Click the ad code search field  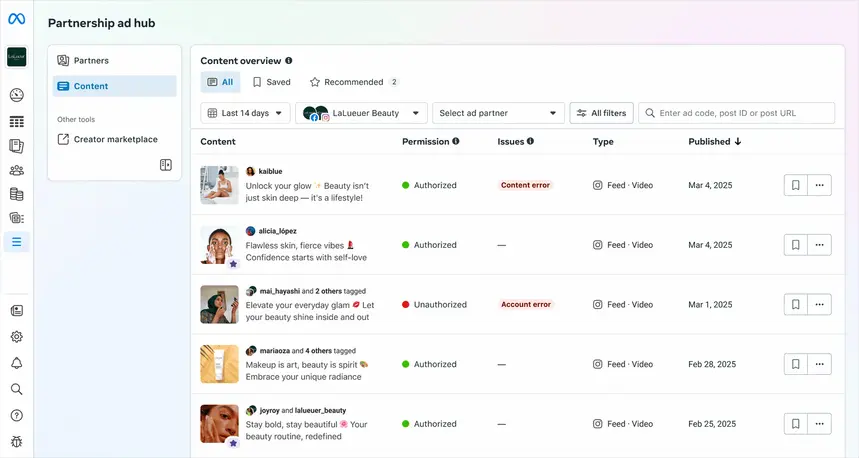pyautogui.click(x=742, y=113)
